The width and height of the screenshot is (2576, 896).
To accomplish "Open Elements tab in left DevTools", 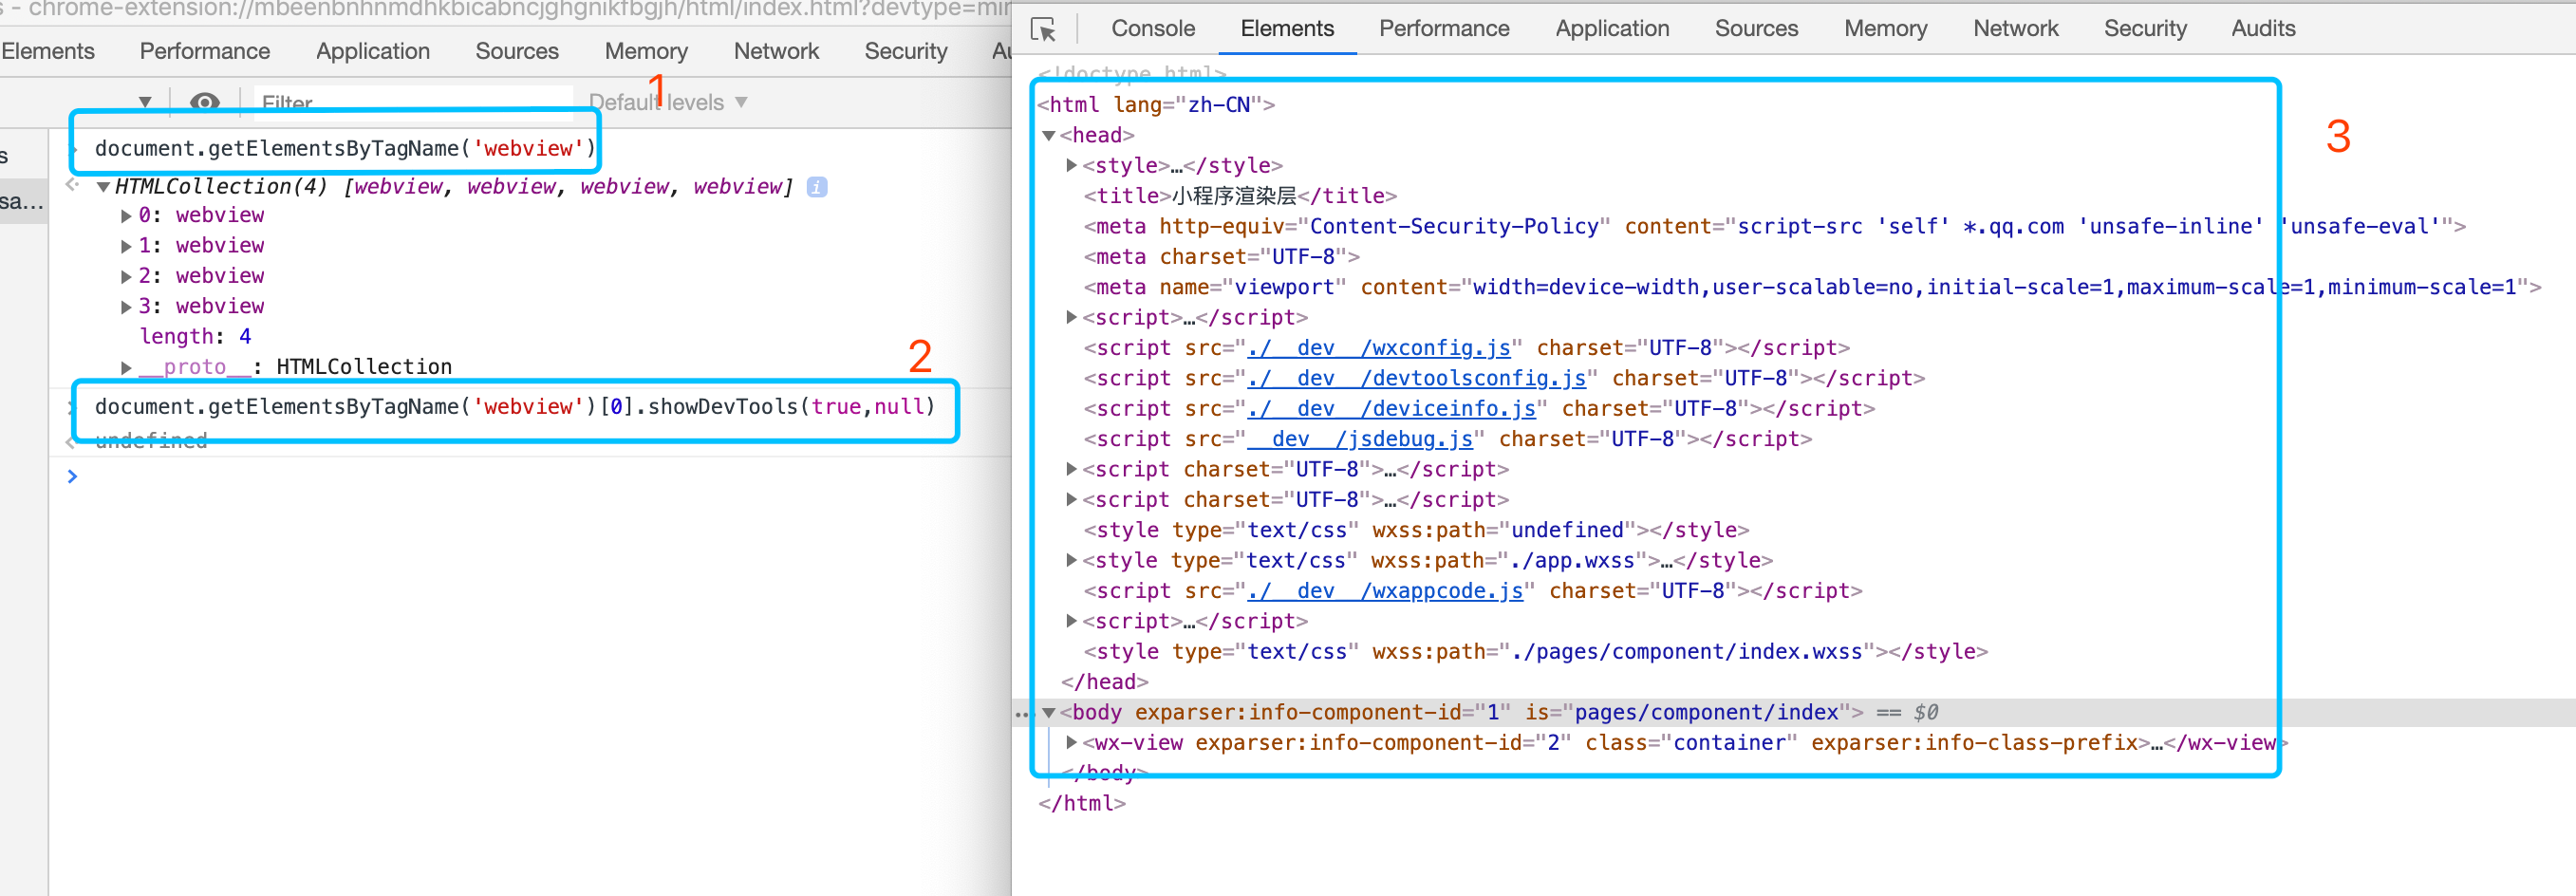I will tap(47, 51).
